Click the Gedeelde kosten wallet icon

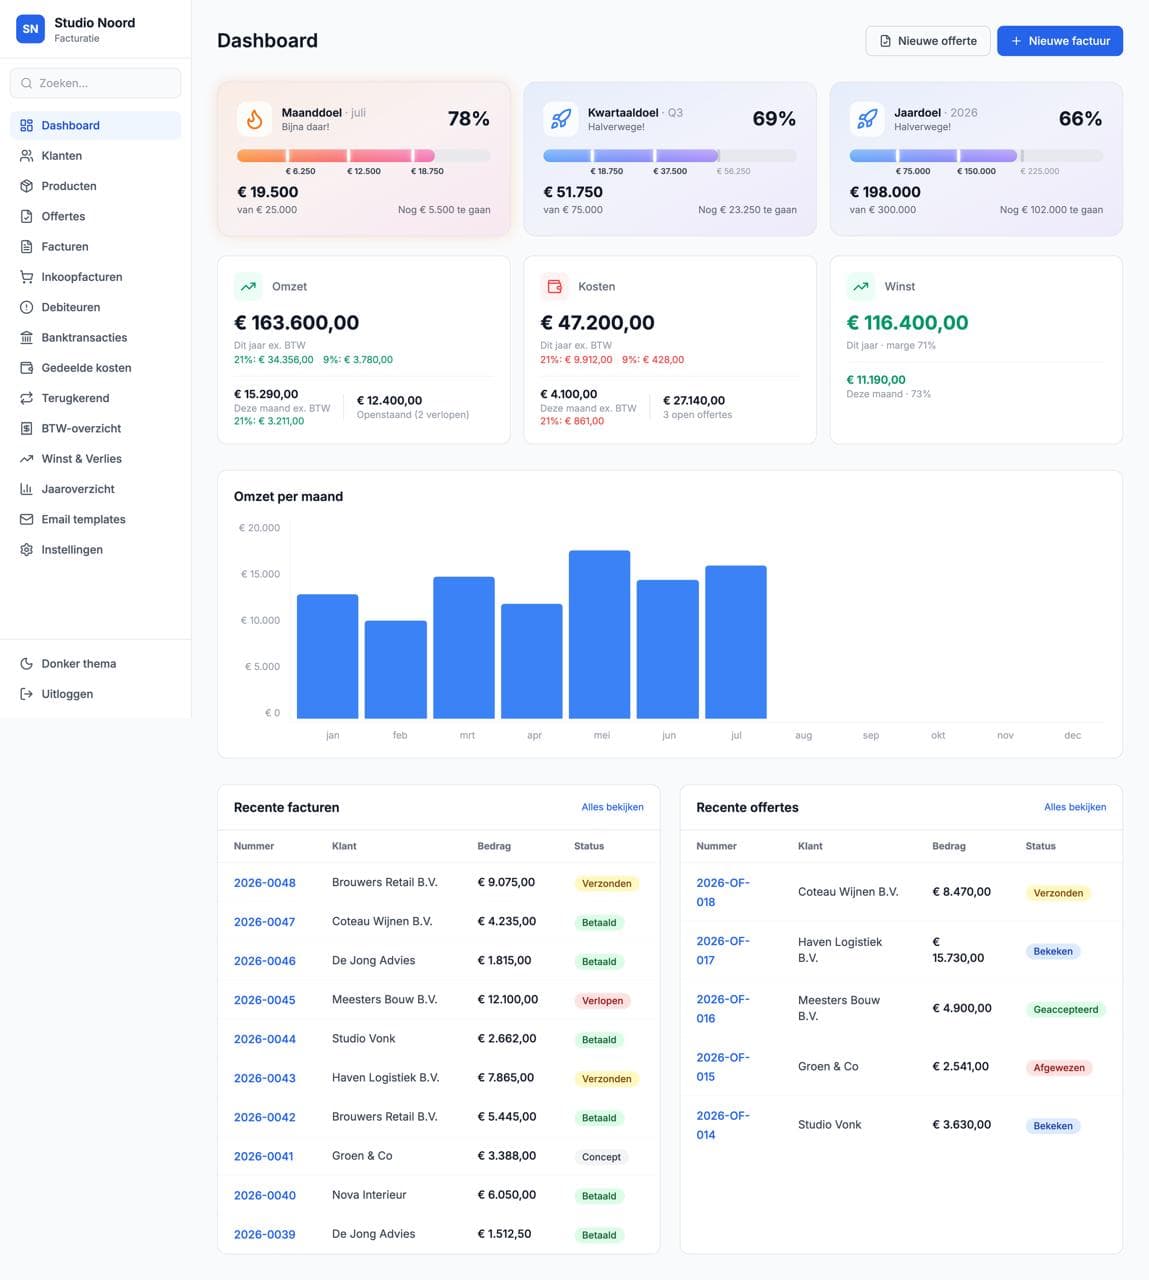27,368
